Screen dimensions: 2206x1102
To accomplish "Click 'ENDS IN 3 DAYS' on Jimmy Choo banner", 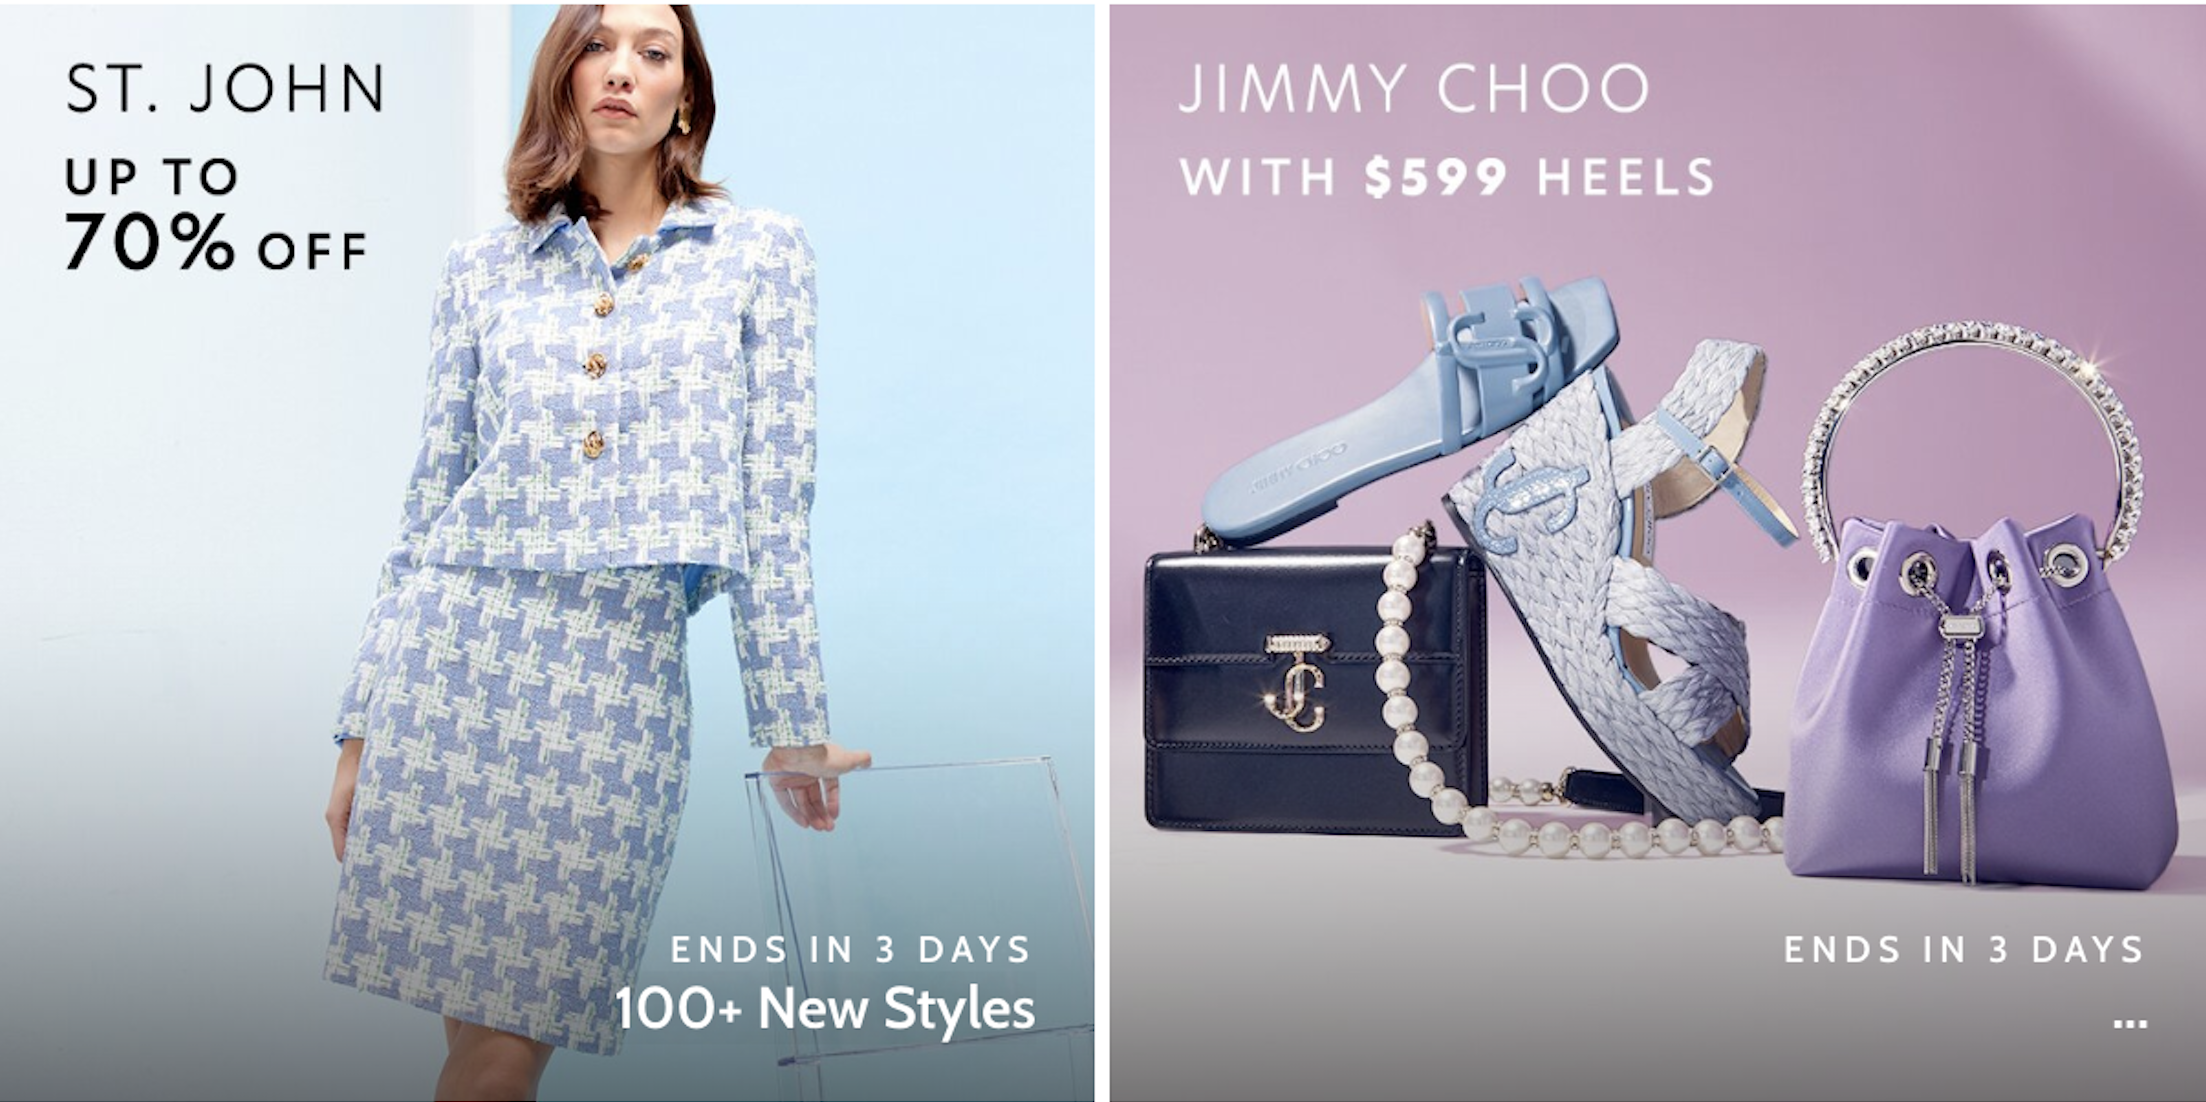I will 1964,949.
